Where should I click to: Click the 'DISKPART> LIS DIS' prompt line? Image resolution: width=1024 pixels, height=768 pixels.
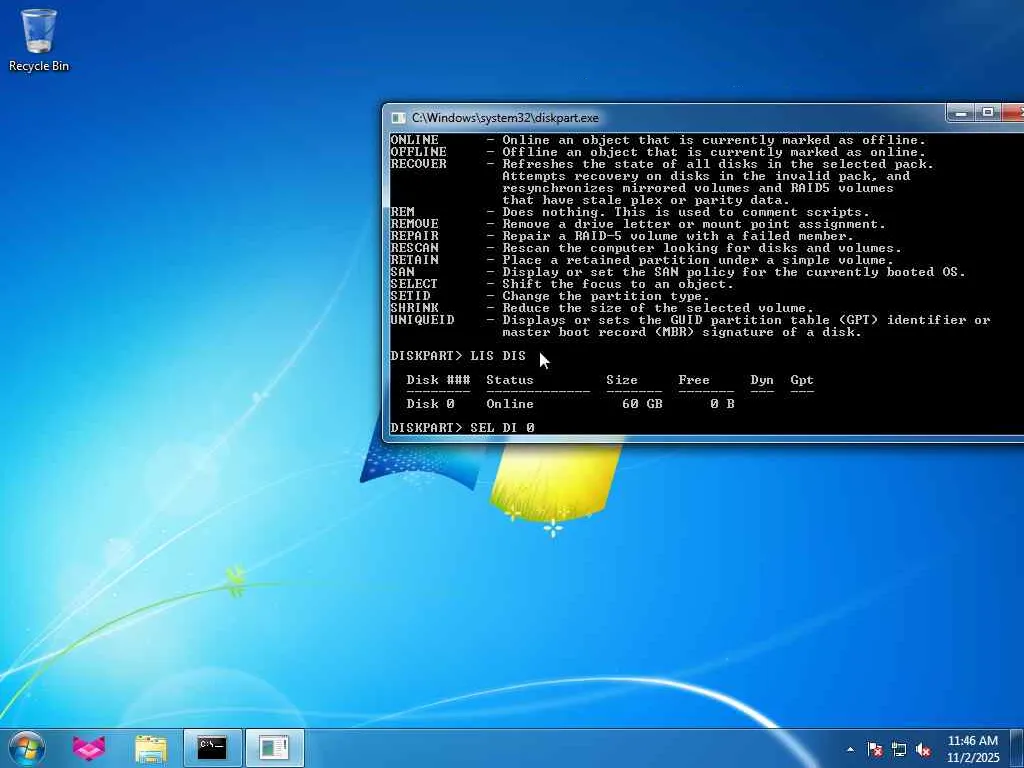pos(458,356)
